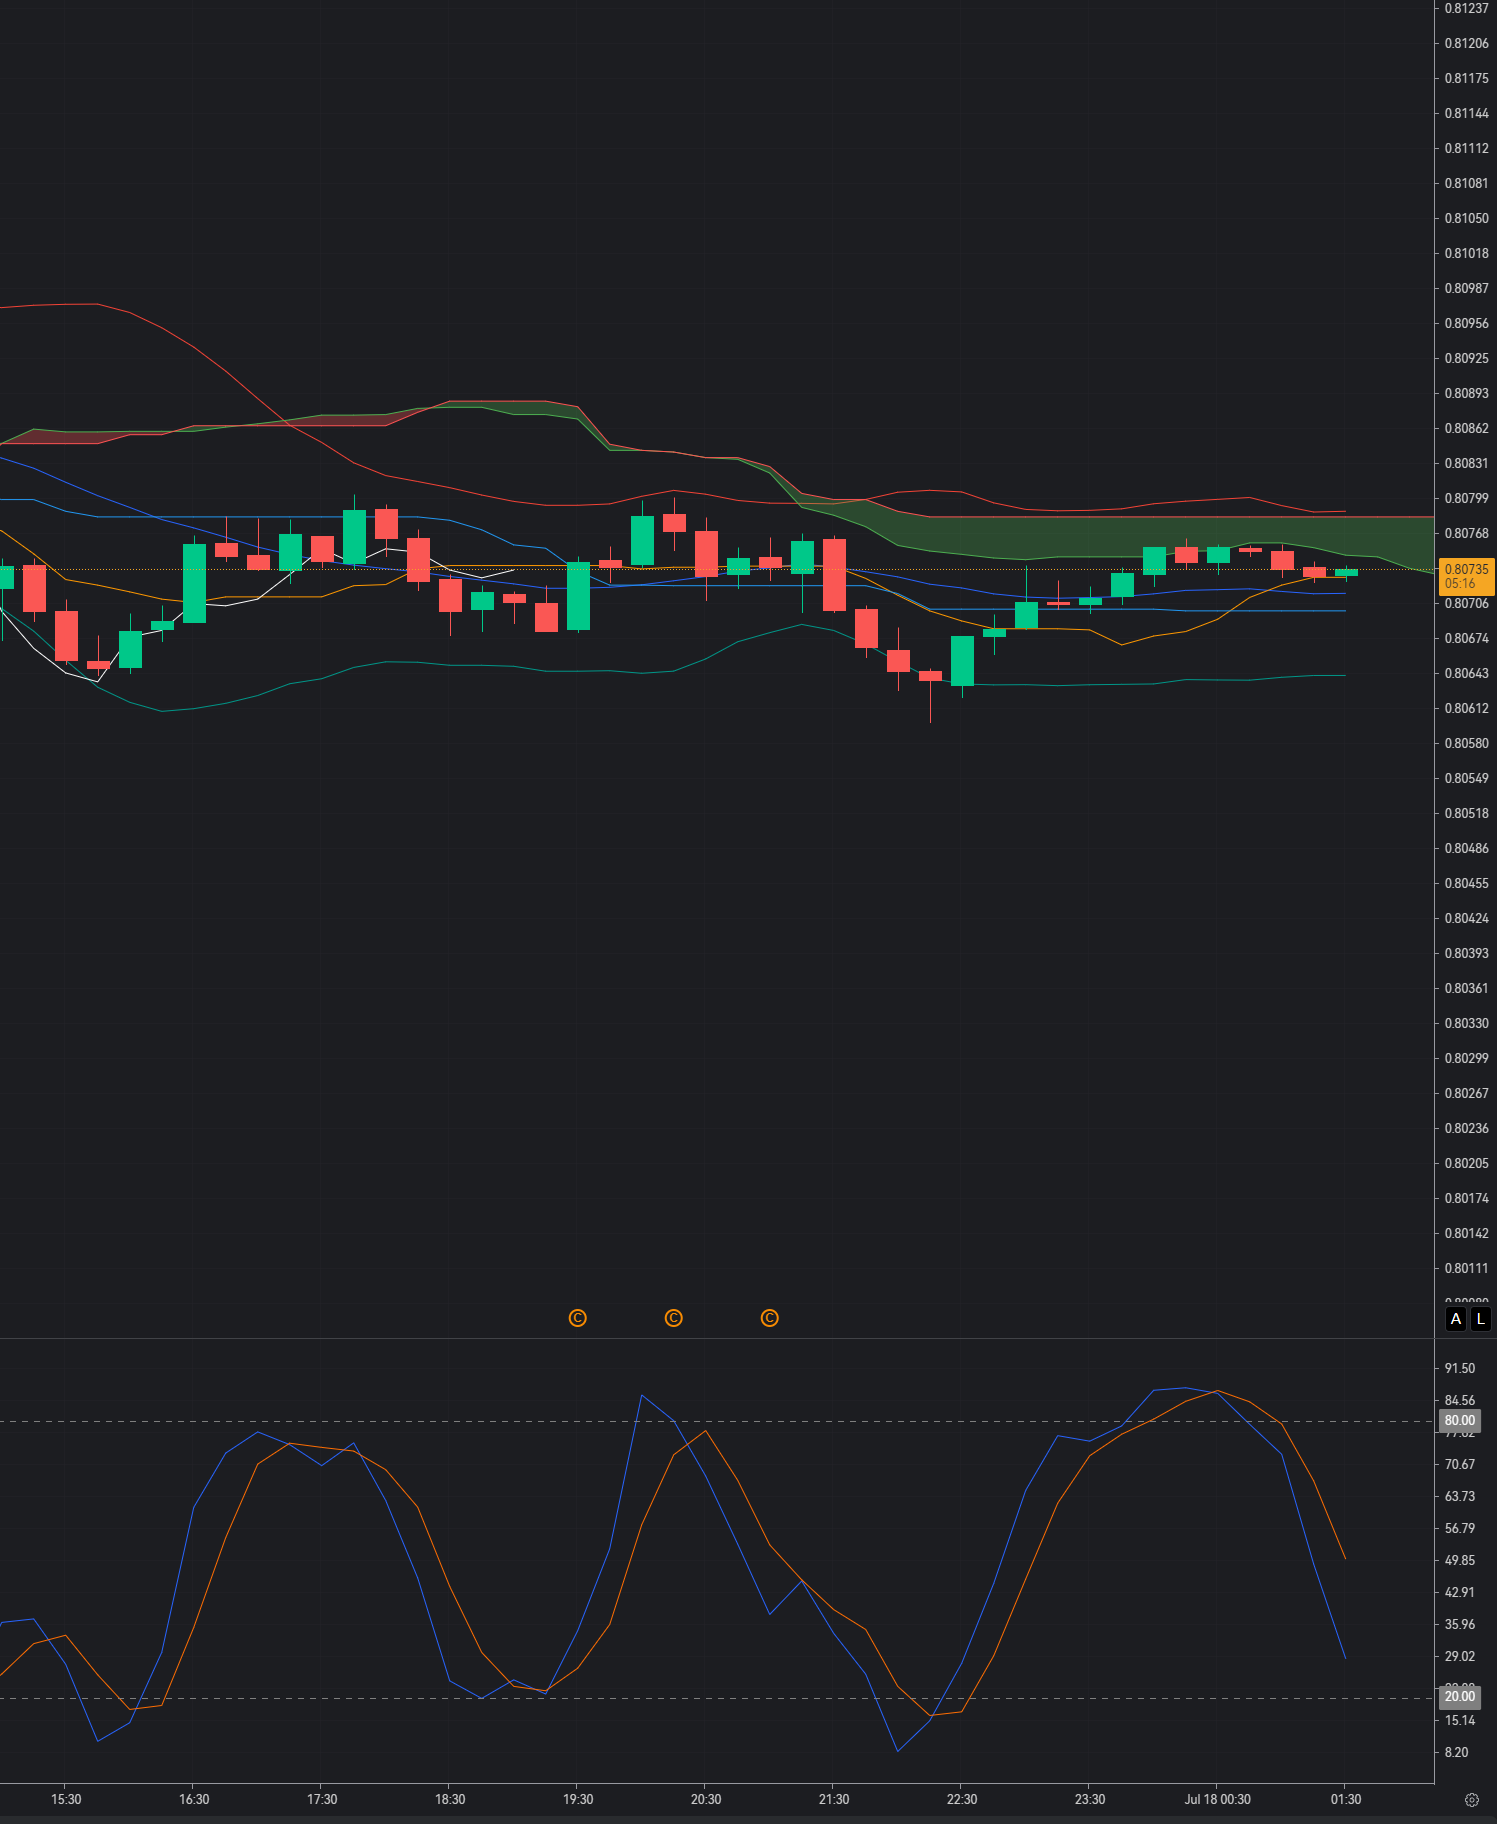Click the 8.20 oscillator scale value
The height and width of the screenshot is (1824, 1497).
1457,1752
